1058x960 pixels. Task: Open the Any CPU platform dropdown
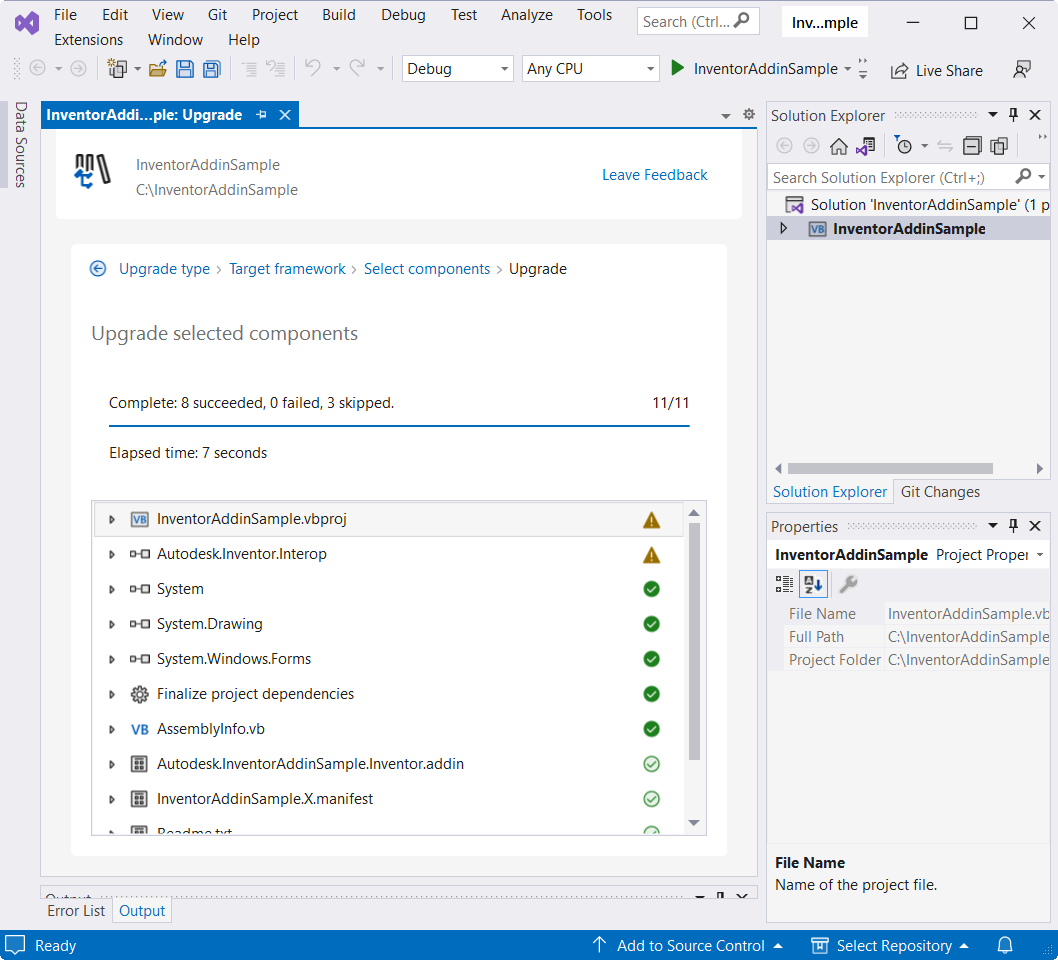click(x=590, y=69)
